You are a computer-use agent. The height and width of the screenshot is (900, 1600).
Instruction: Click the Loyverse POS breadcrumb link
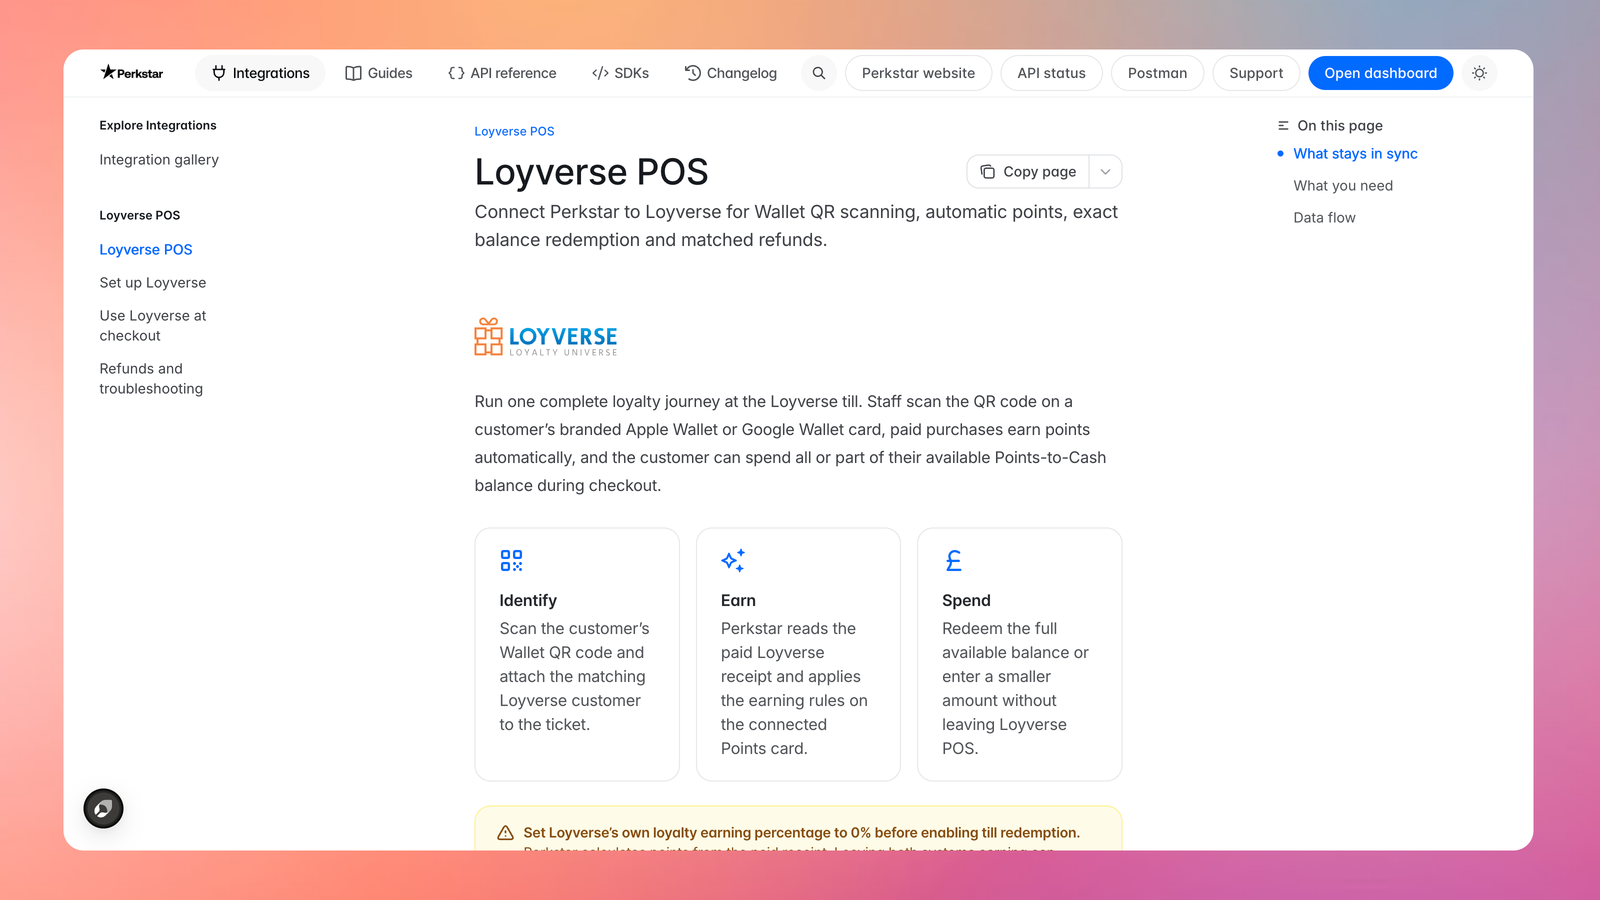coord(514,131)
